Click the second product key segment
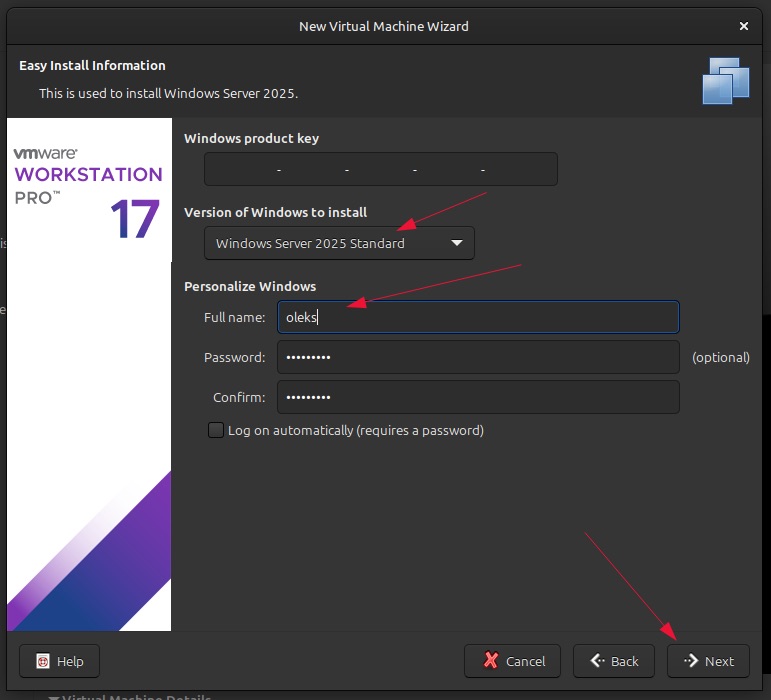Image resolution: width=771 pixels, height=700 pixels. point(313,170)
